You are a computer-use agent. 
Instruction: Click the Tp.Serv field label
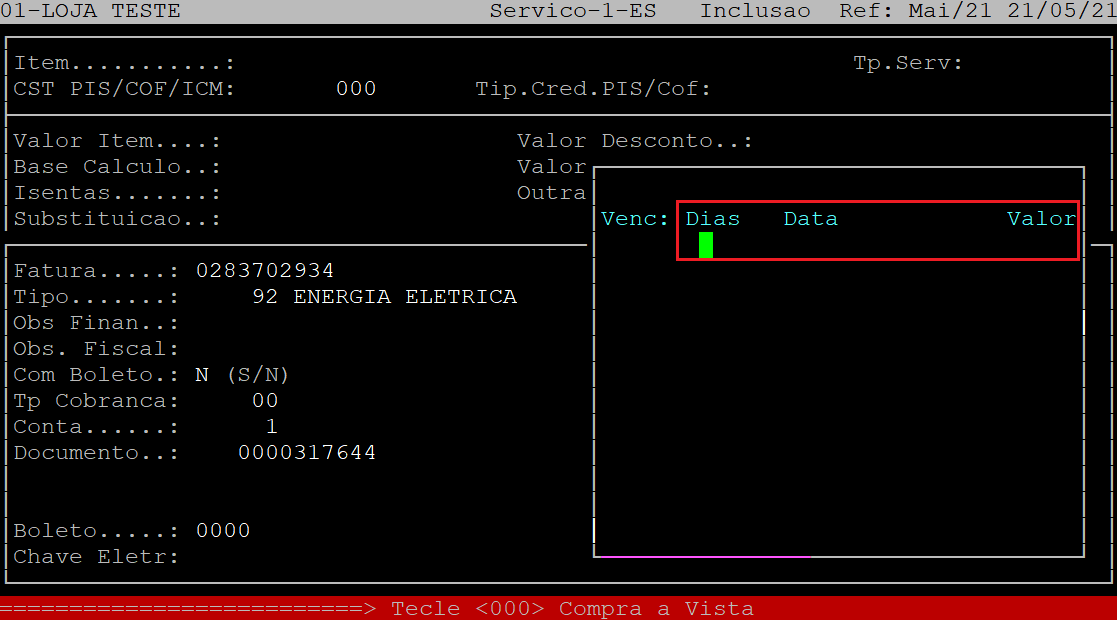[x=907, y=63]
